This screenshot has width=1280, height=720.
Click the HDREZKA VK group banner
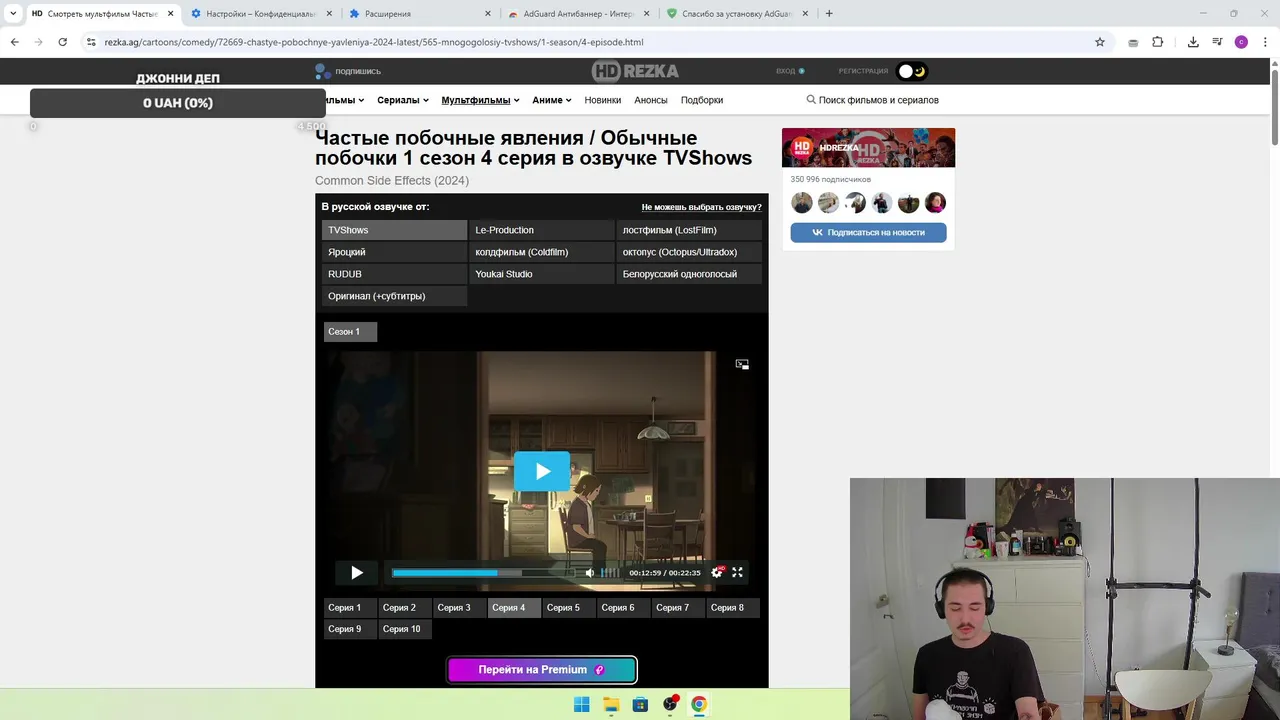[868, 148]
